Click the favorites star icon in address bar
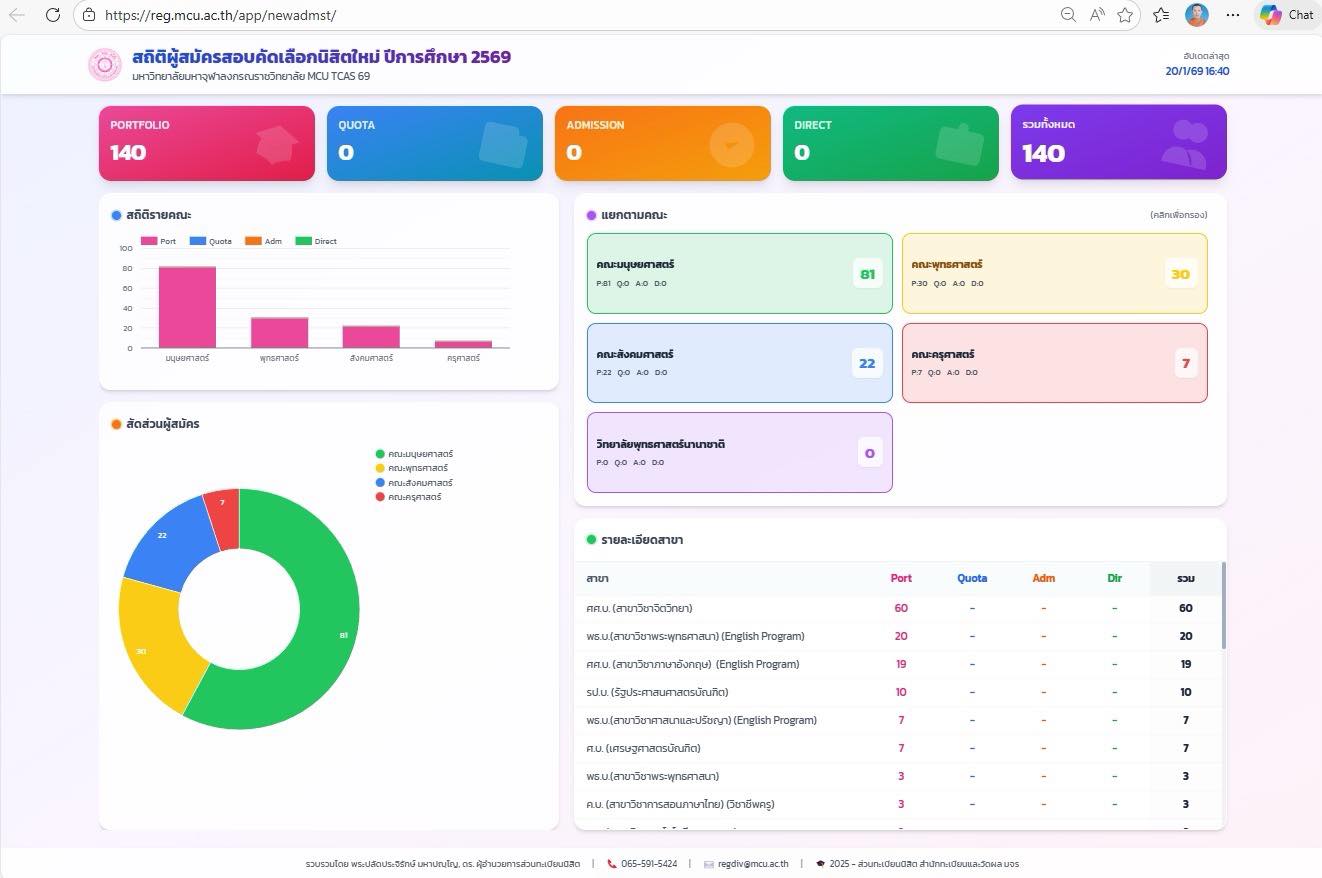Image resolution: width=1322 pixels, height=878 pixels. 1125,15
